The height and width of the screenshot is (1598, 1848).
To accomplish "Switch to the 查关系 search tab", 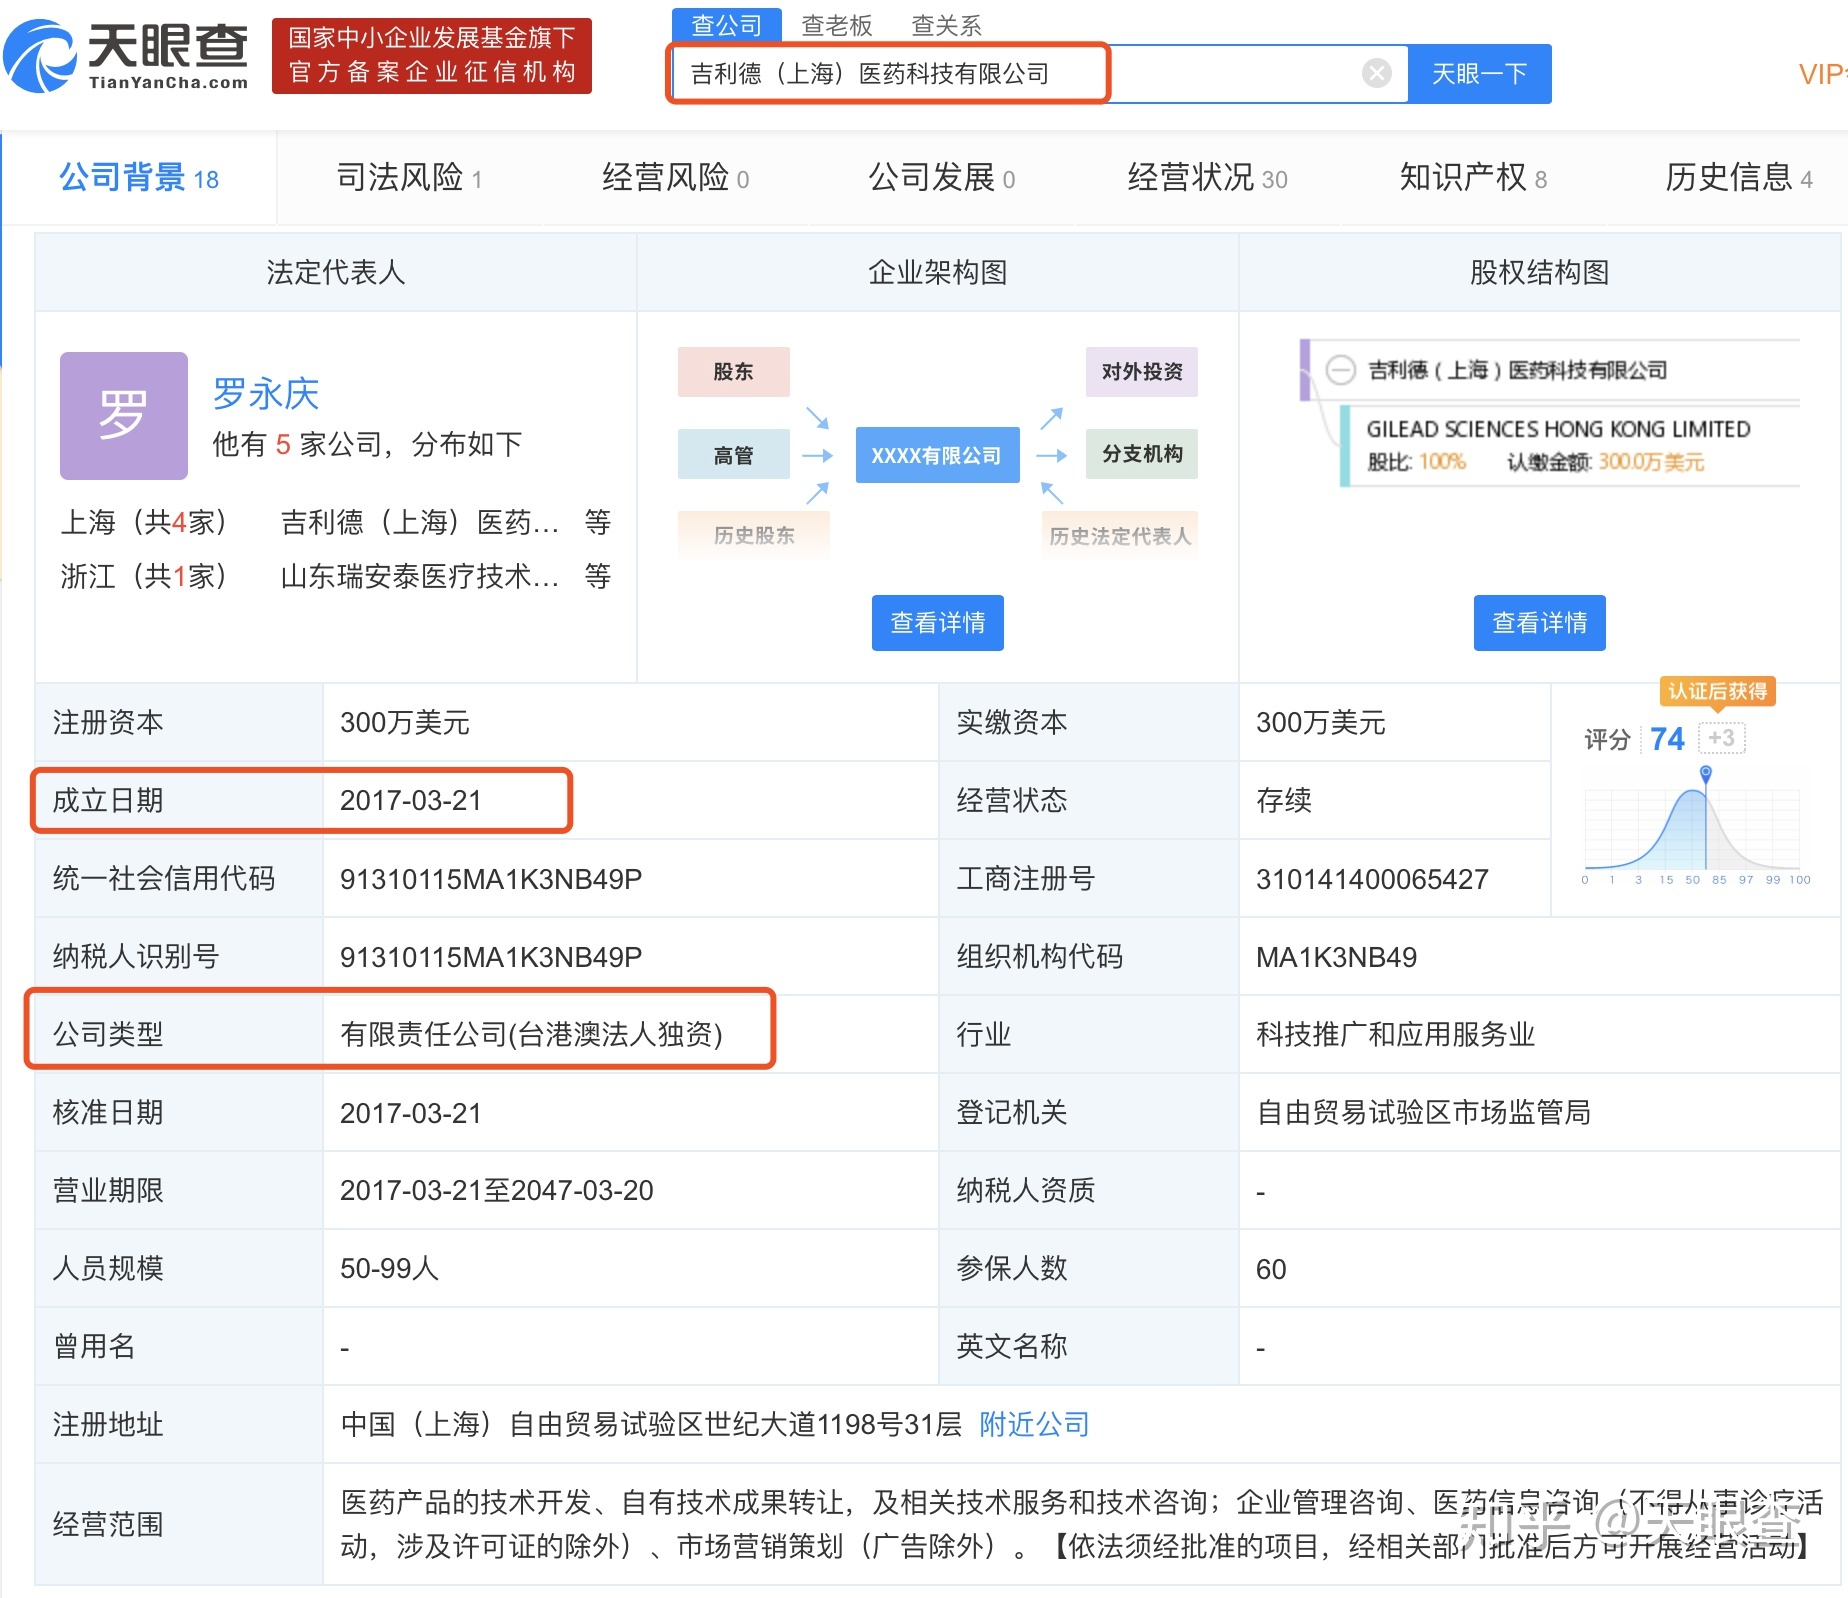I will click(947, 24).
